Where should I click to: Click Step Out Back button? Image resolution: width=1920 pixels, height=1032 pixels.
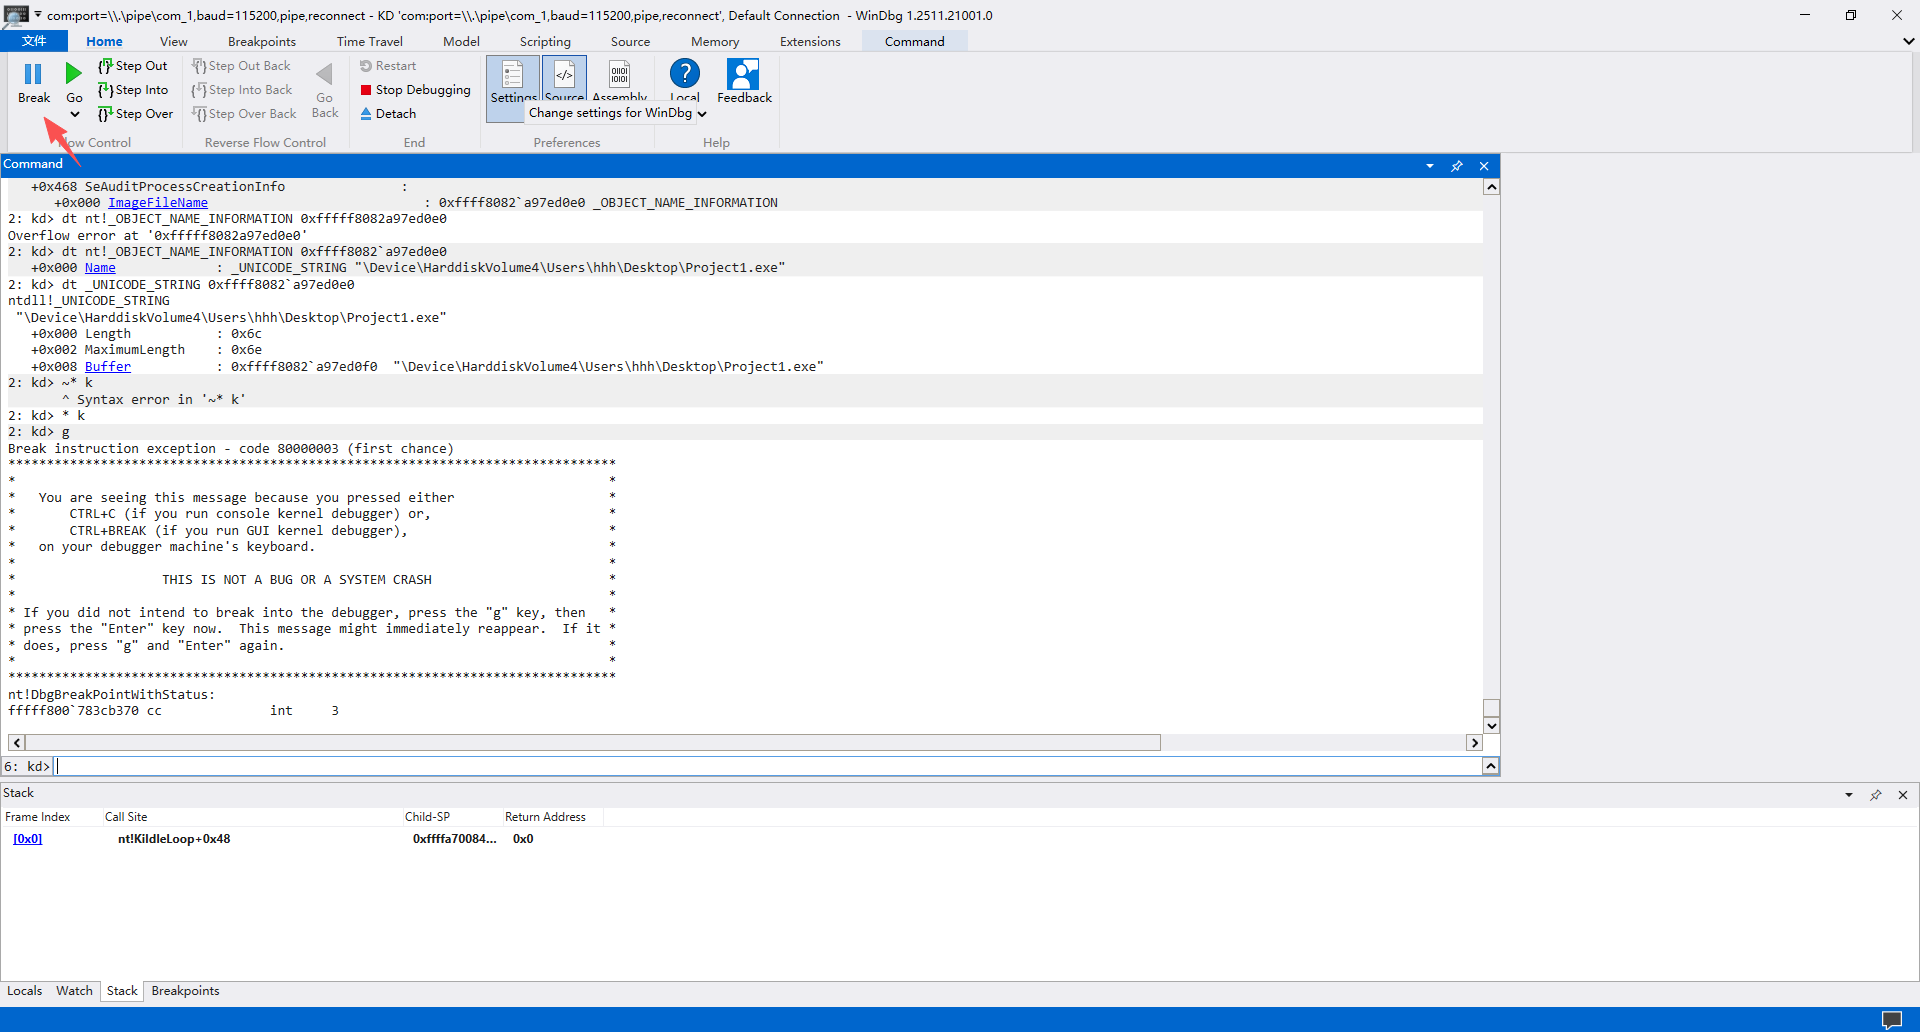(241, 66)
